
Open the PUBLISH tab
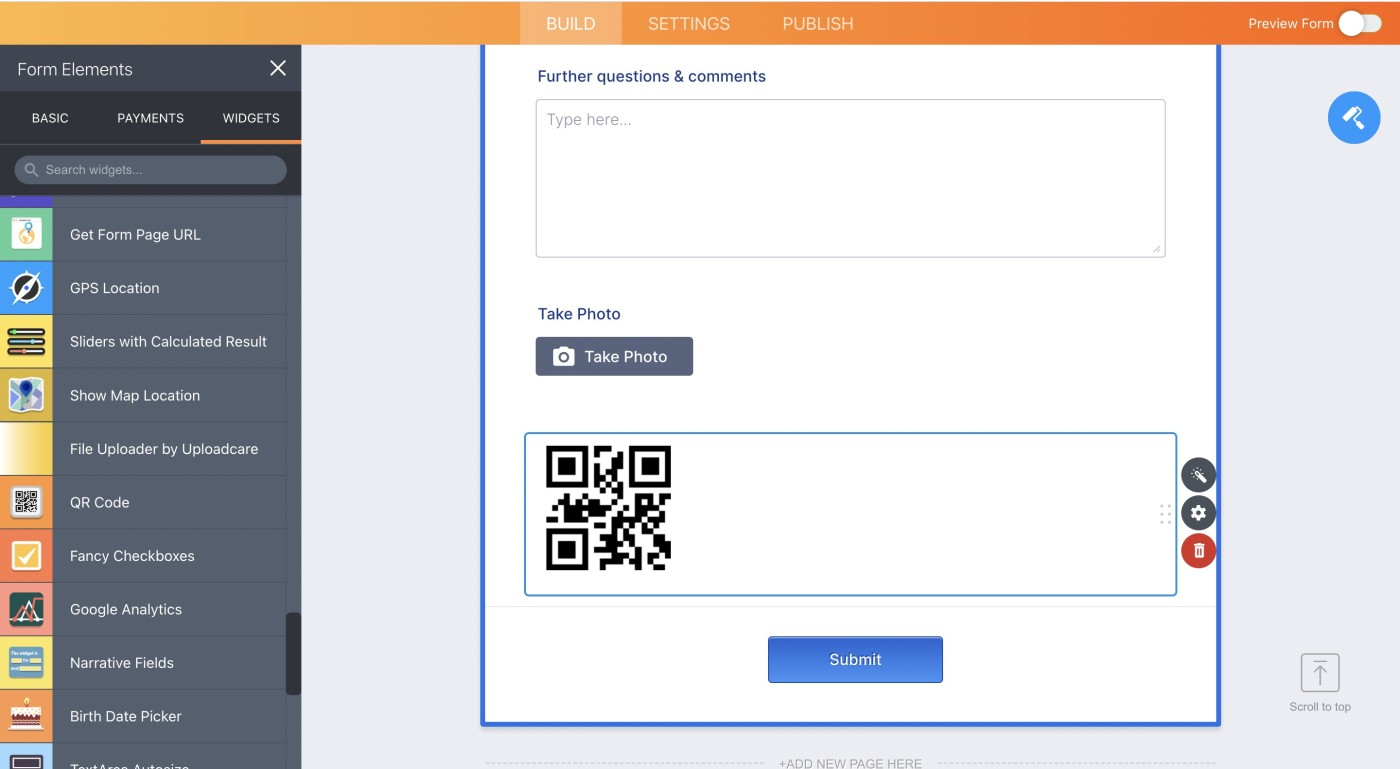tap(818, 23)
